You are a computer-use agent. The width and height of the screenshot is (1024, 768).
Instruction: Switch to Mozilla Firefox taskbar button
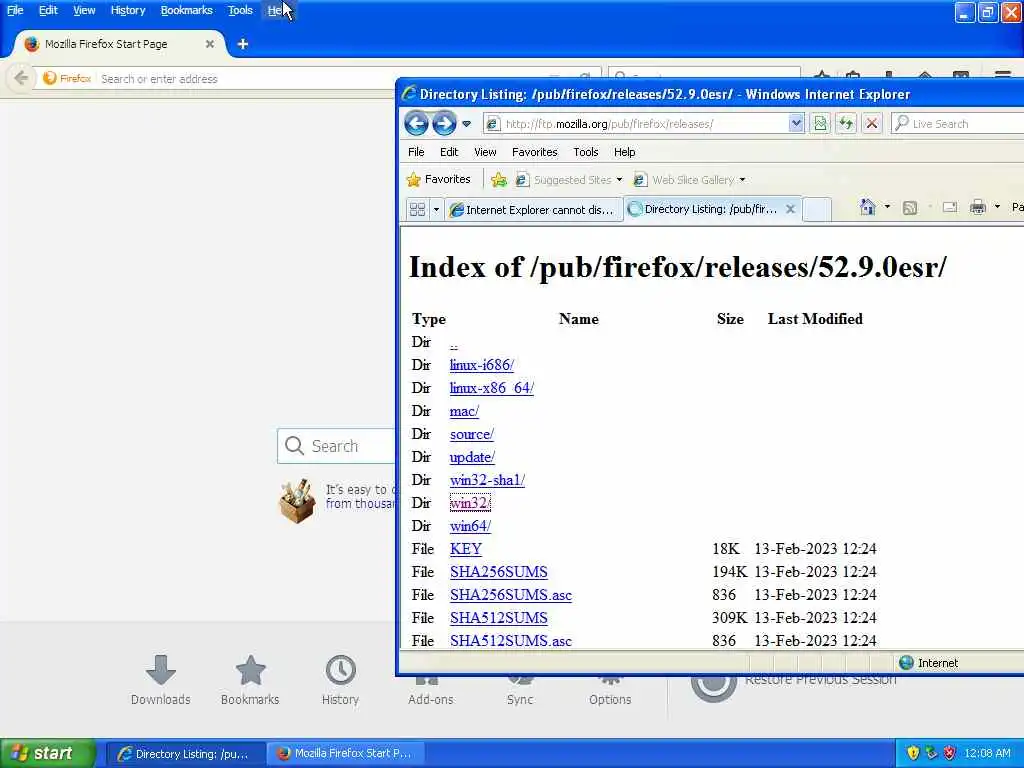346,754
